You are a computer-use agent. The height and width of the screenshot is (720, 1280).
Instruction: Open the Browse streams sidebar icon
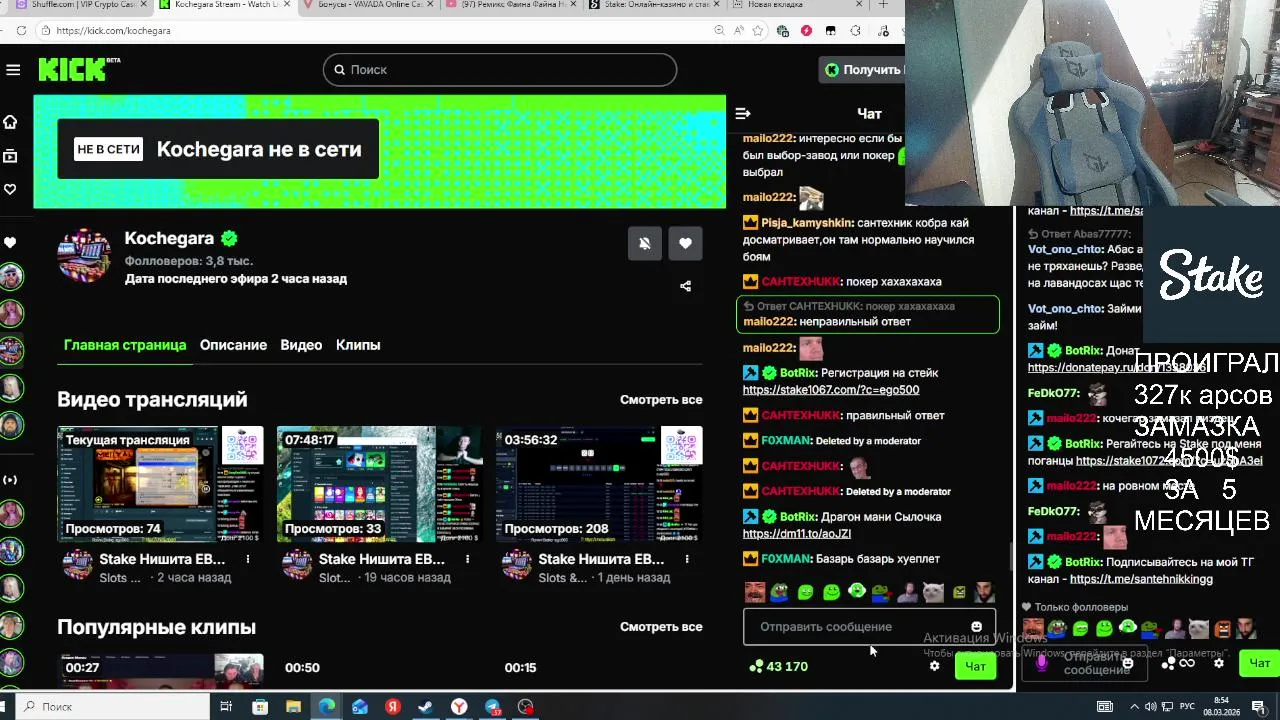[10, 156]
